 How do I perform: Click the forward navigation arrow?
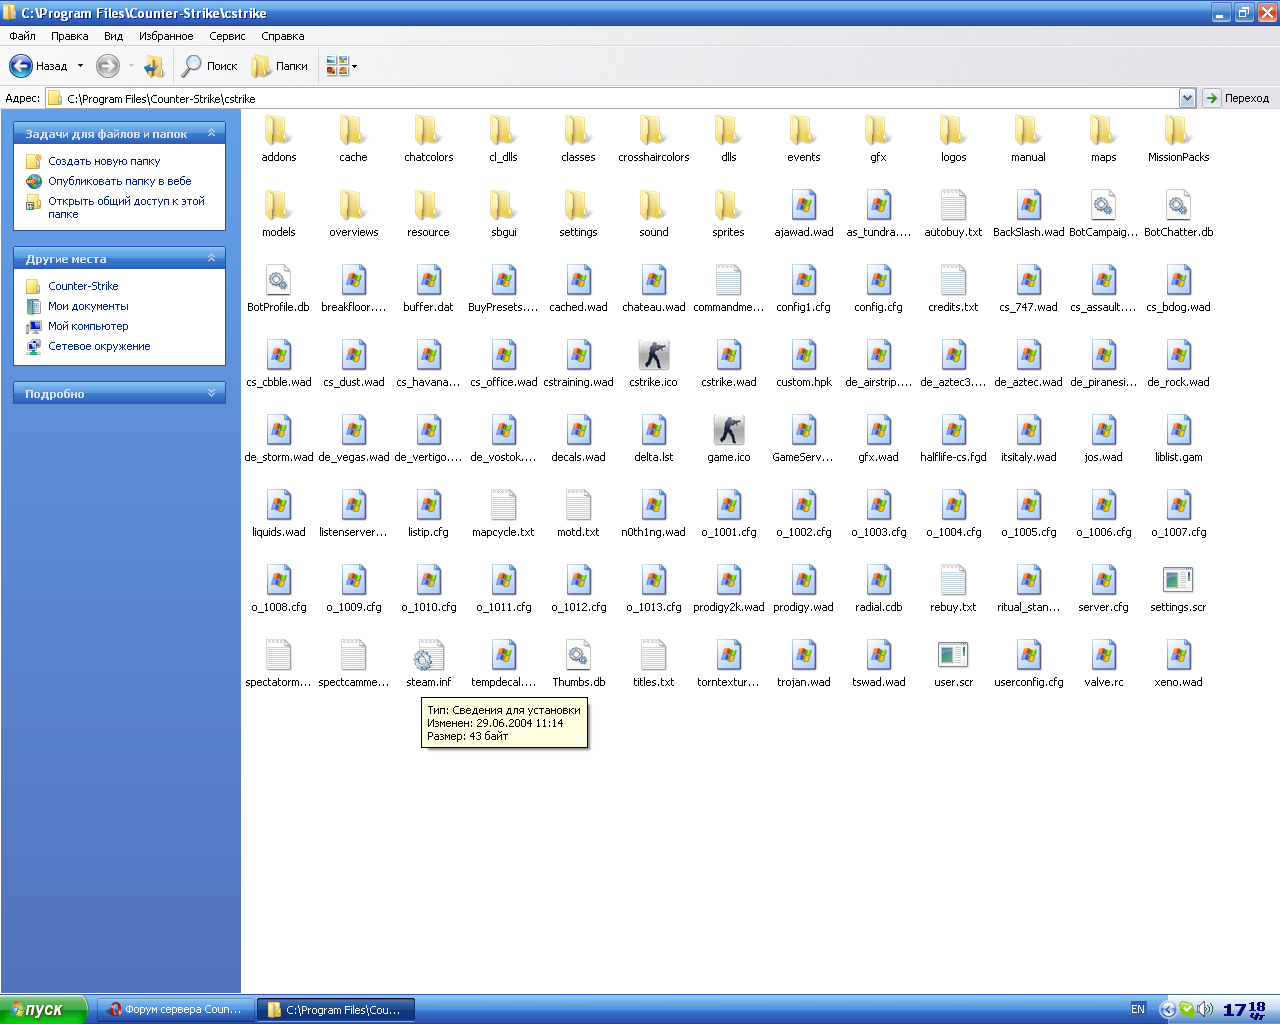point(108,66)
